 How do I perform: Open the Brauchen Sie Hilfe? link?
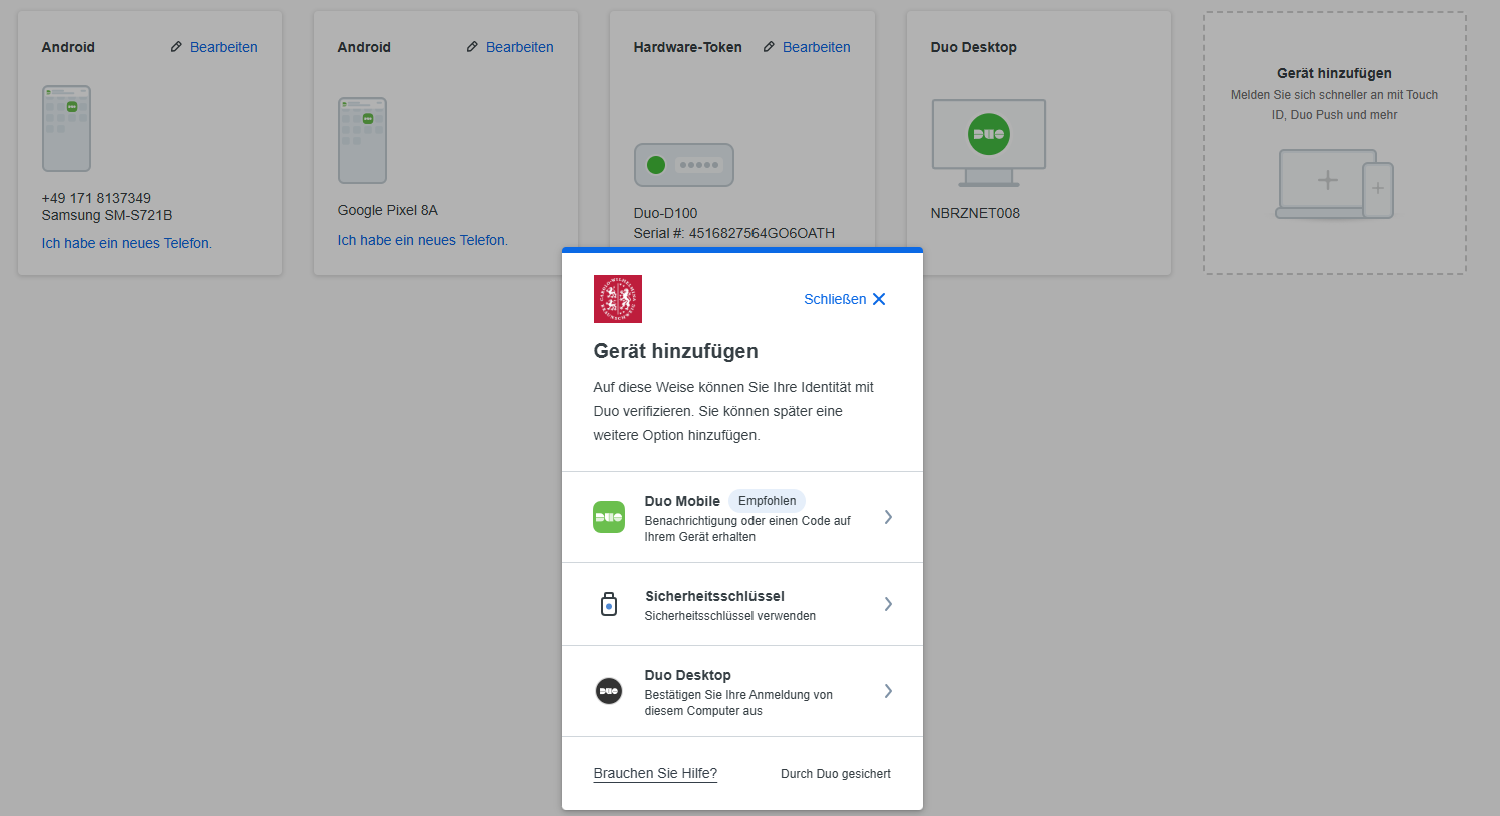(655, 773)
